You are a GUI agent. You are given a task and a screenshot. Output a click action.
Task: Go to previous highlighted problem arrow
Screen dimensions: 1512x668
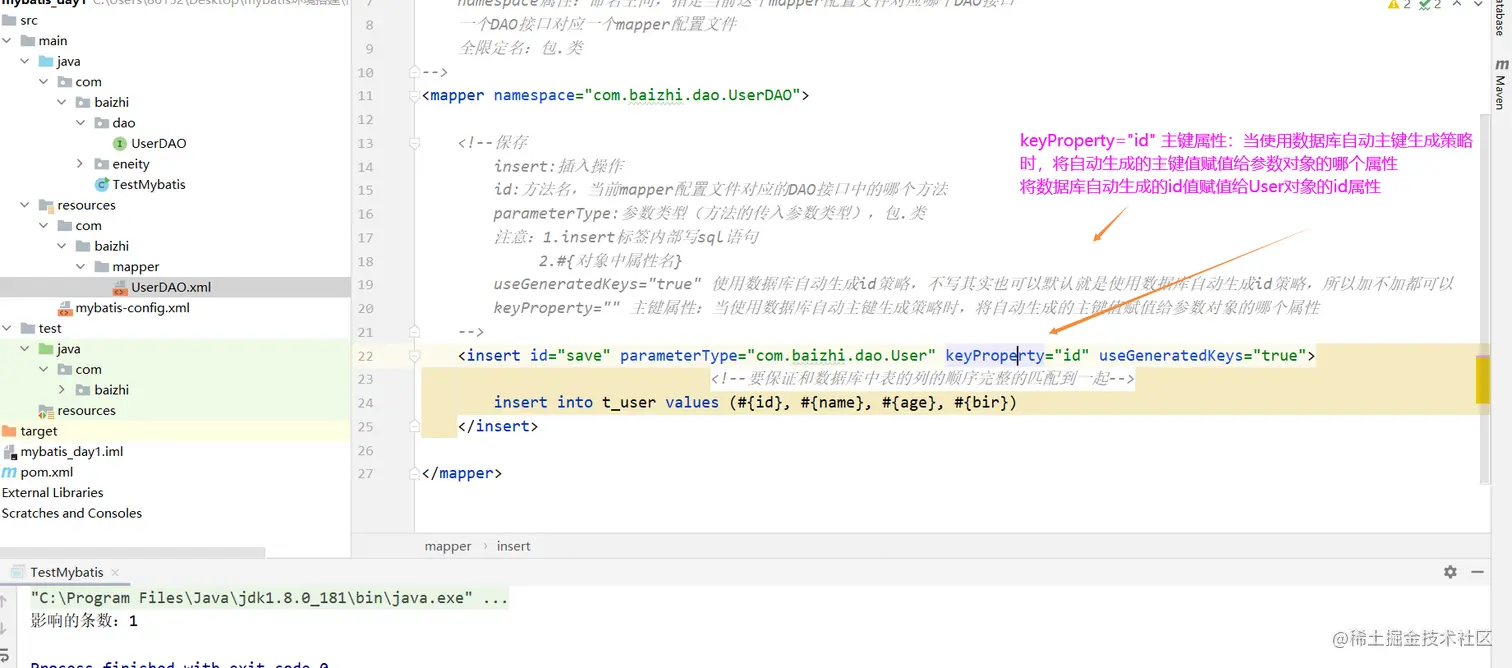pyautogui.click(x=1456, y=5)
